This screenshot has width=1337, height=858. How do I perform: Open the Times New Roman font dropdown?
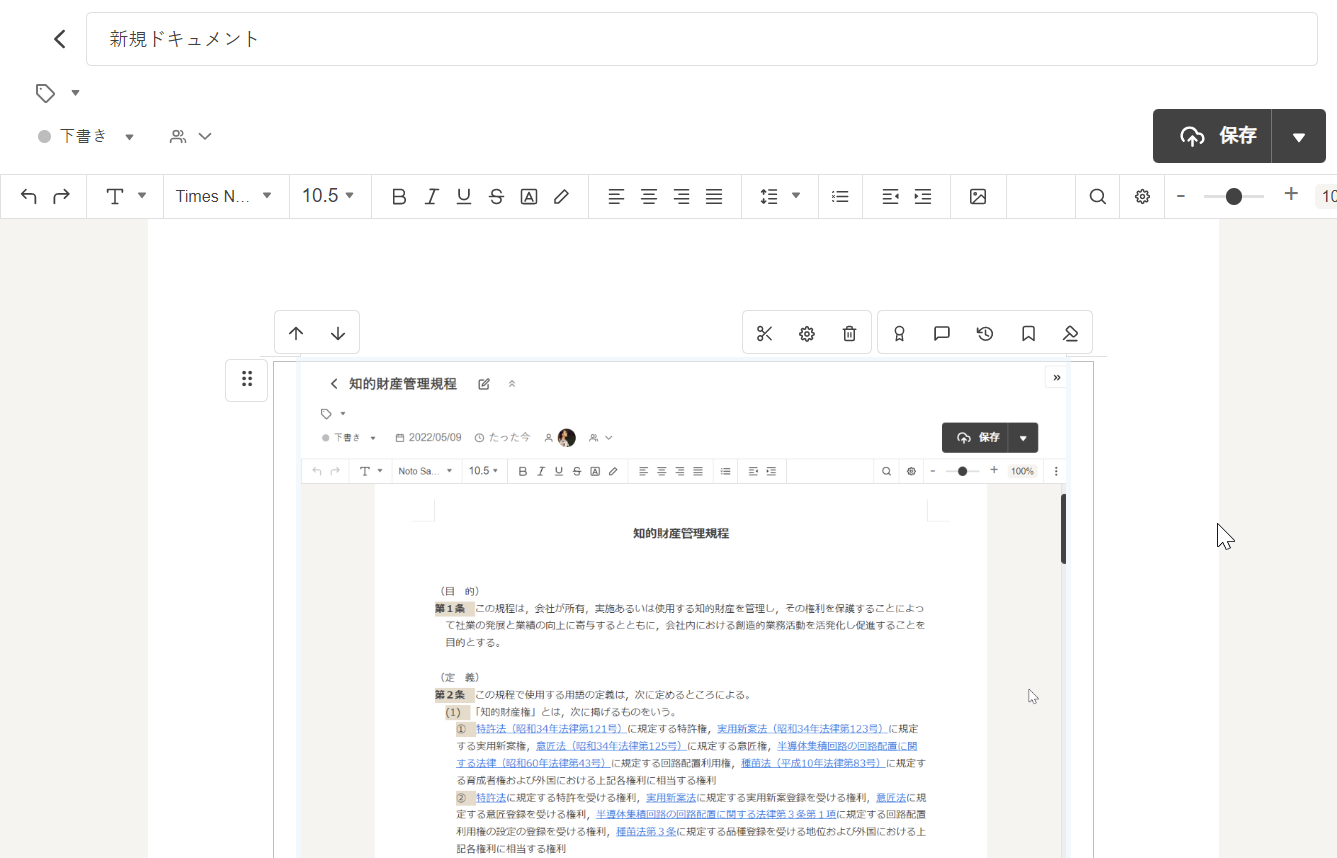(225, 196)
